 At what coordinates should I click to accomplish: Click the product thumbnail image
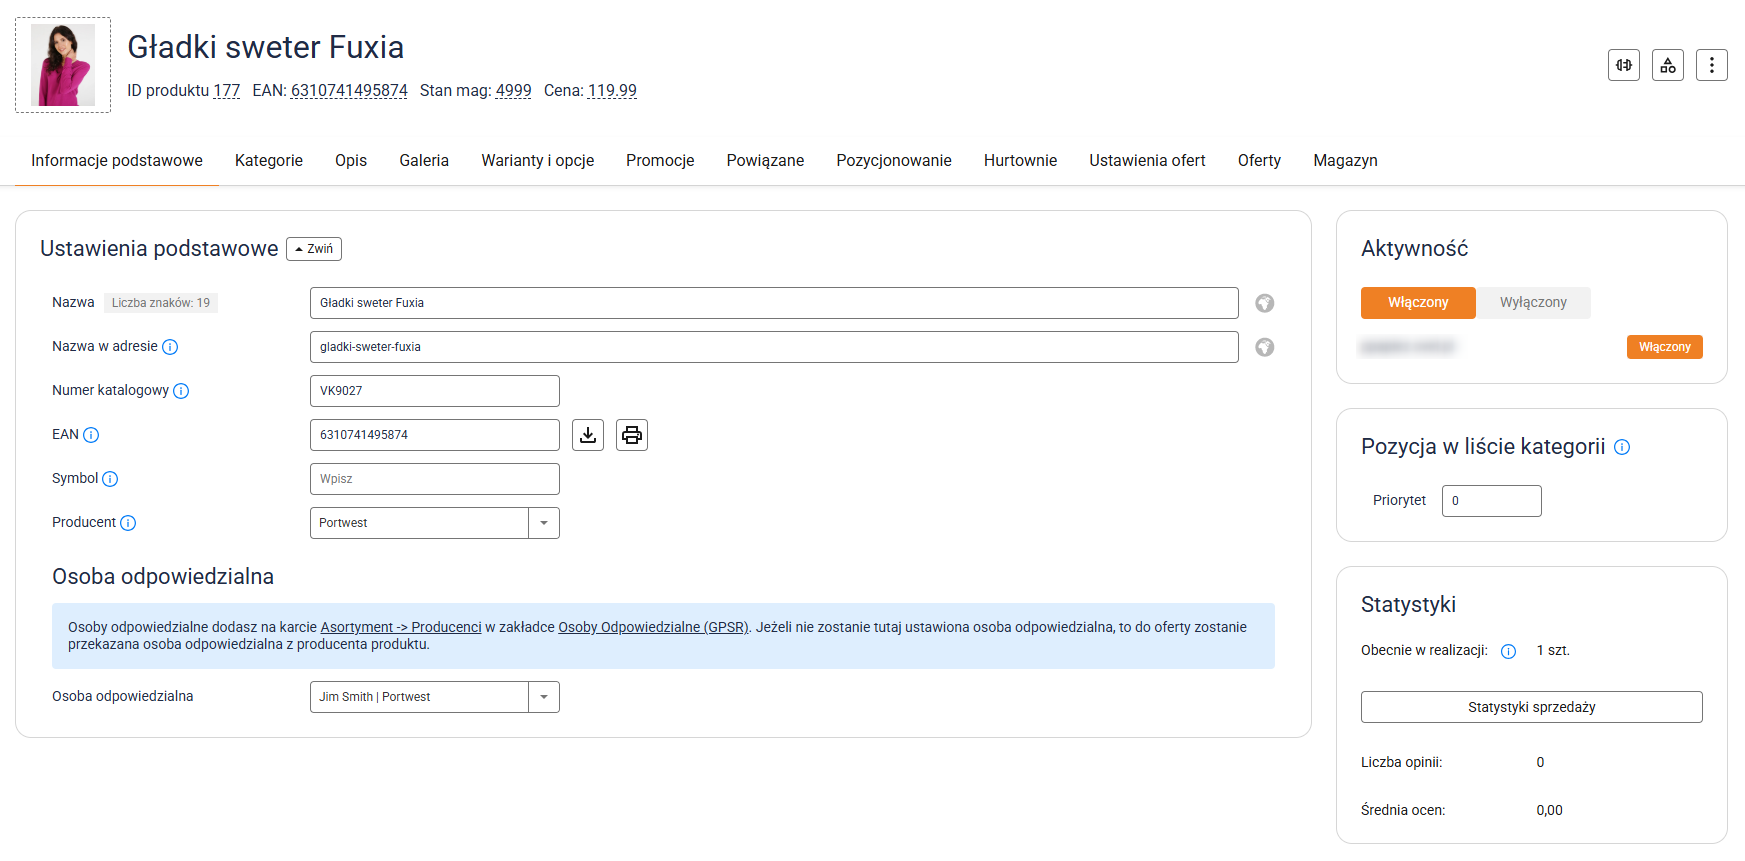pos(63,65)
